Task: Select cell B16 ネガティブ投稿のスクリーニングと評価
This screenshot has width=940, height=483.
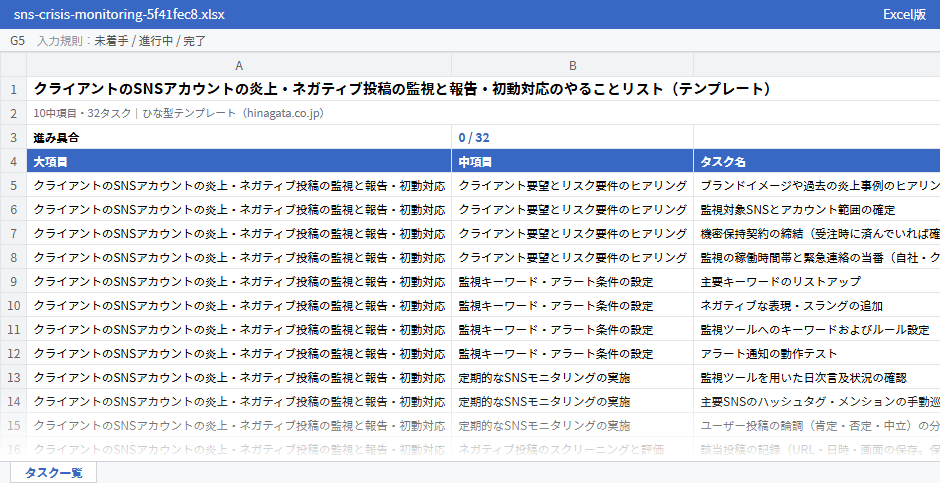Action: [573, 449]
